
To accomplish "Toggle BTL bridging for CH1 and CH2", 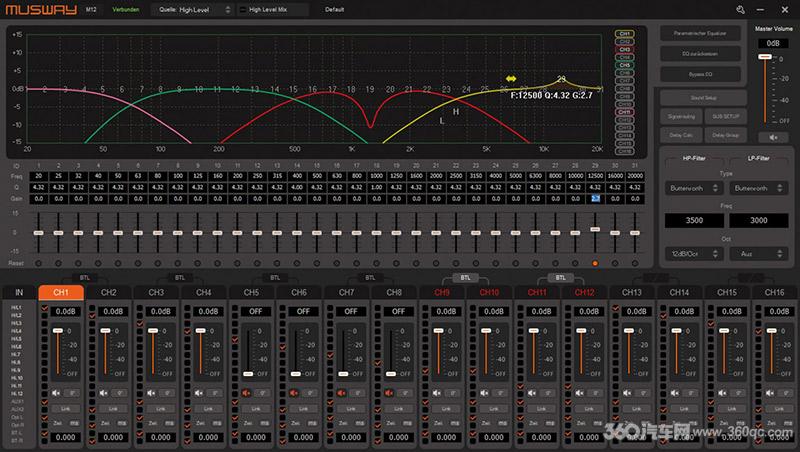I will point(85,278).
